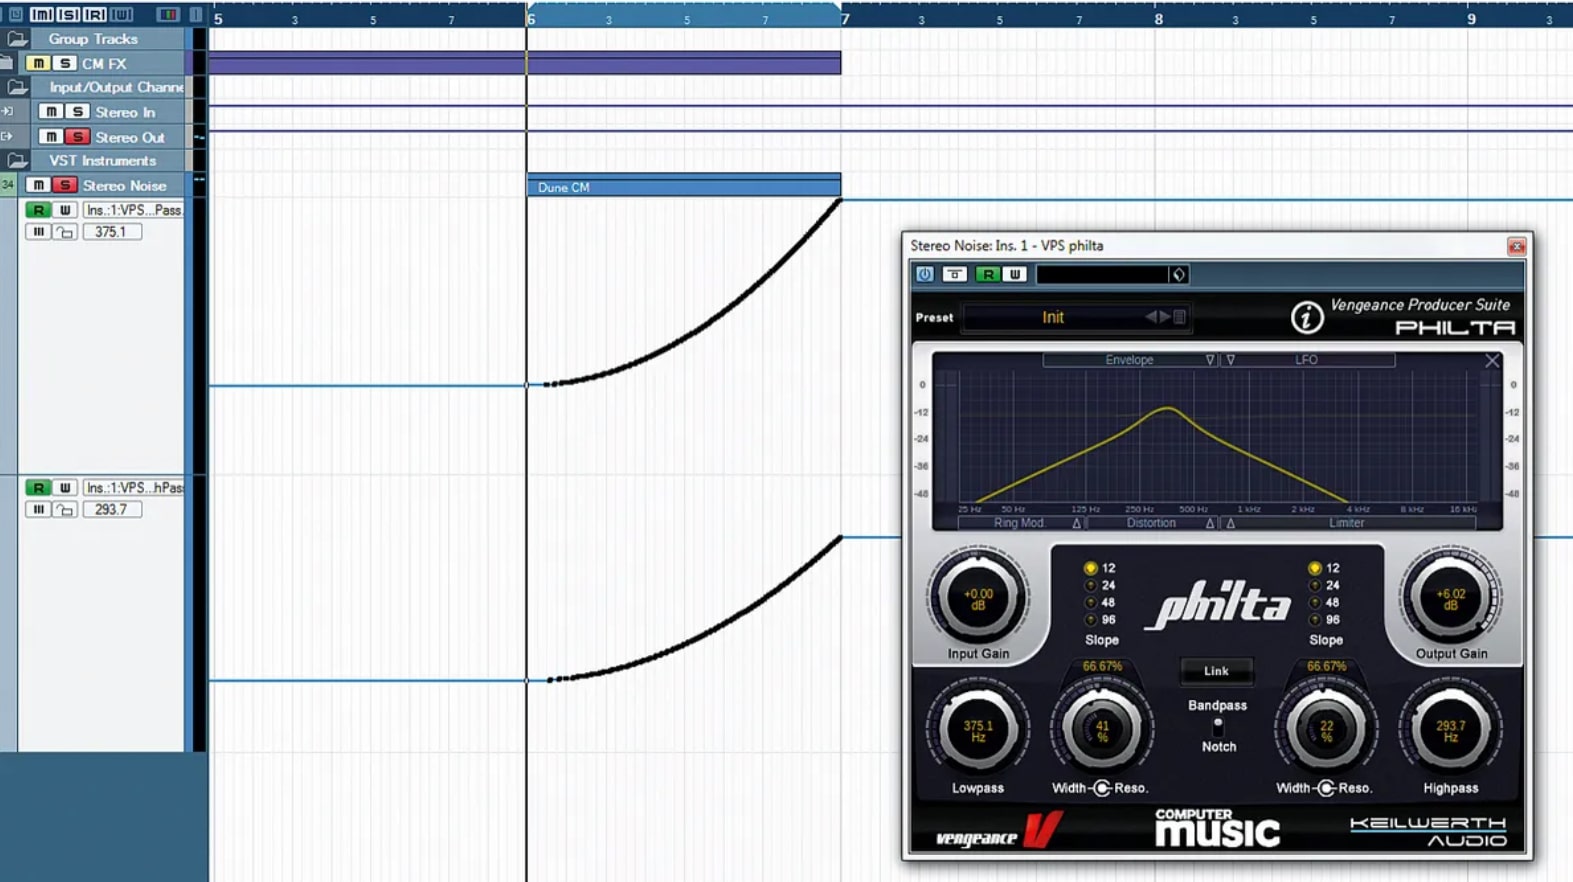Viewport: 1573px width, 882px height.
Task: Toggle the global solo (S) button in track list header
Action: pos(68,14)
